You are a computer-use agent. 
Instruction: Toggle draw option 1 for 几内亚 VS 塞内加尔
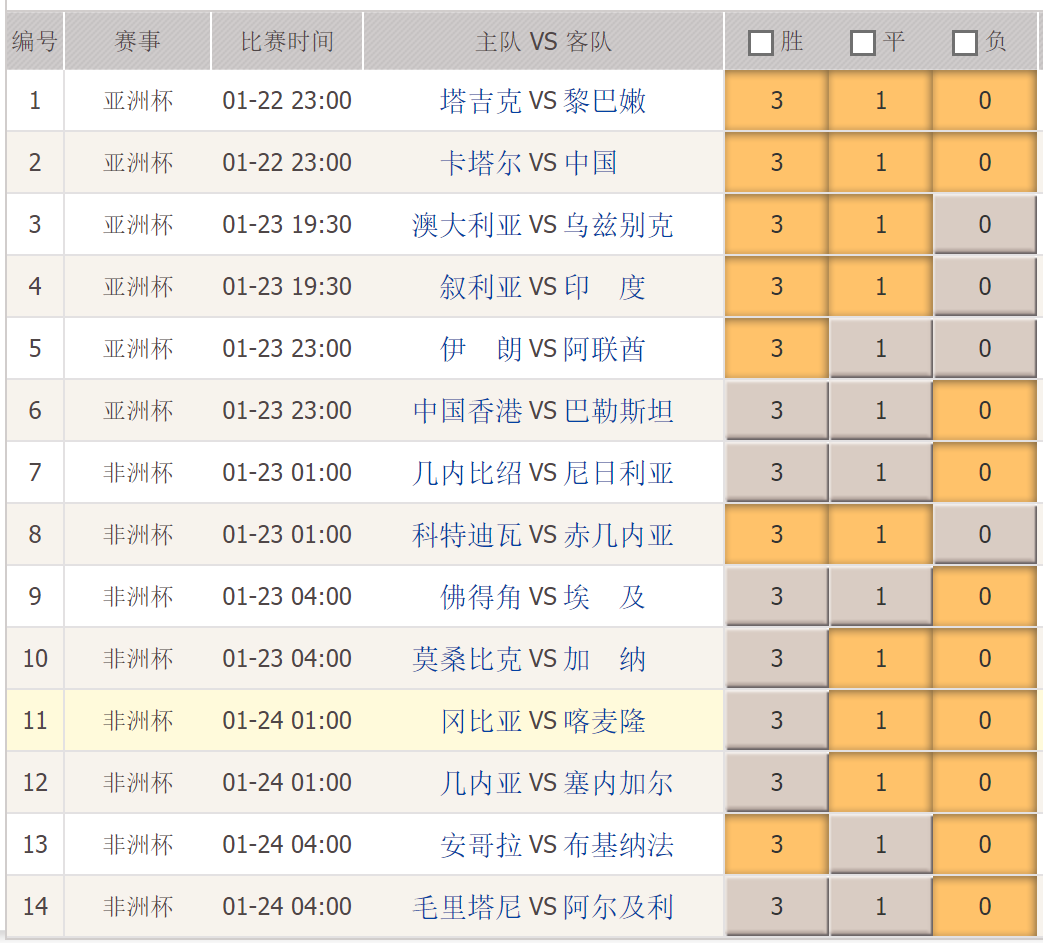pyautogui.click(x=881, y=782)
